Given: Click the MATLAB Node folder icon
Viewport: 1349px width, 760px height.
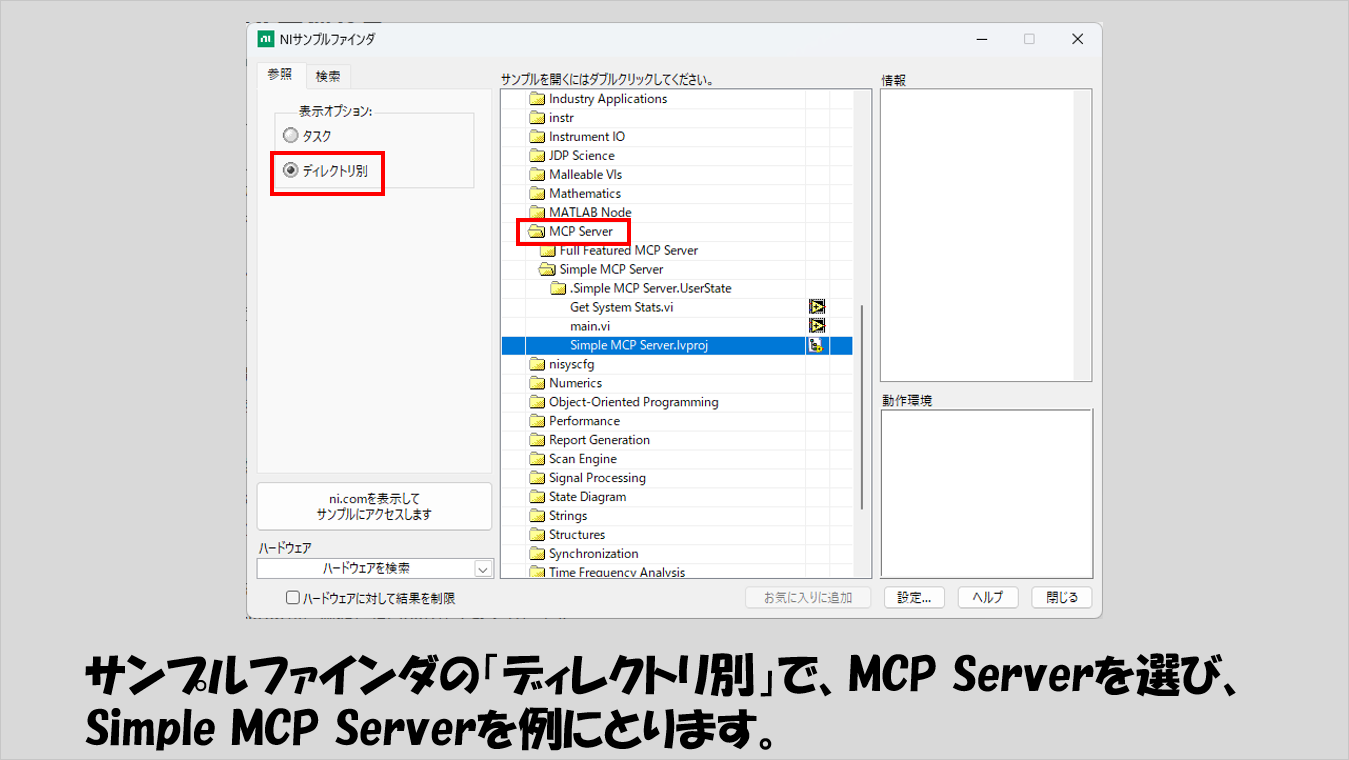Looking at the screenshot, I should tap(537, 213).
